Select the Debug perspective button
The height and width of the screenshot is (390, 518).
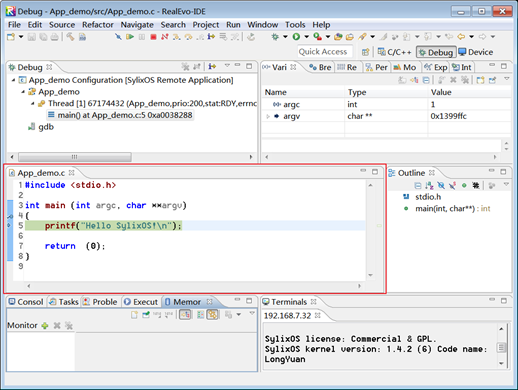[436, 52]
